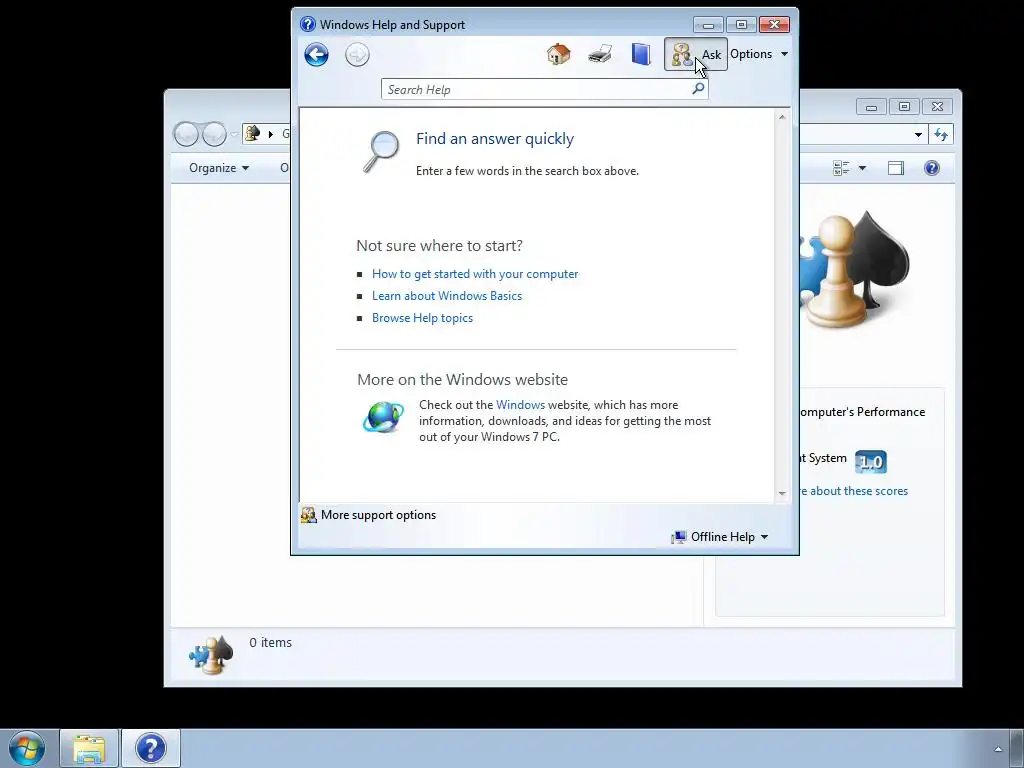Open address bar history dropdown in Explorer
Image resolution: width=1024 pixels, height=768 pixels.
[x=918, y=135]
